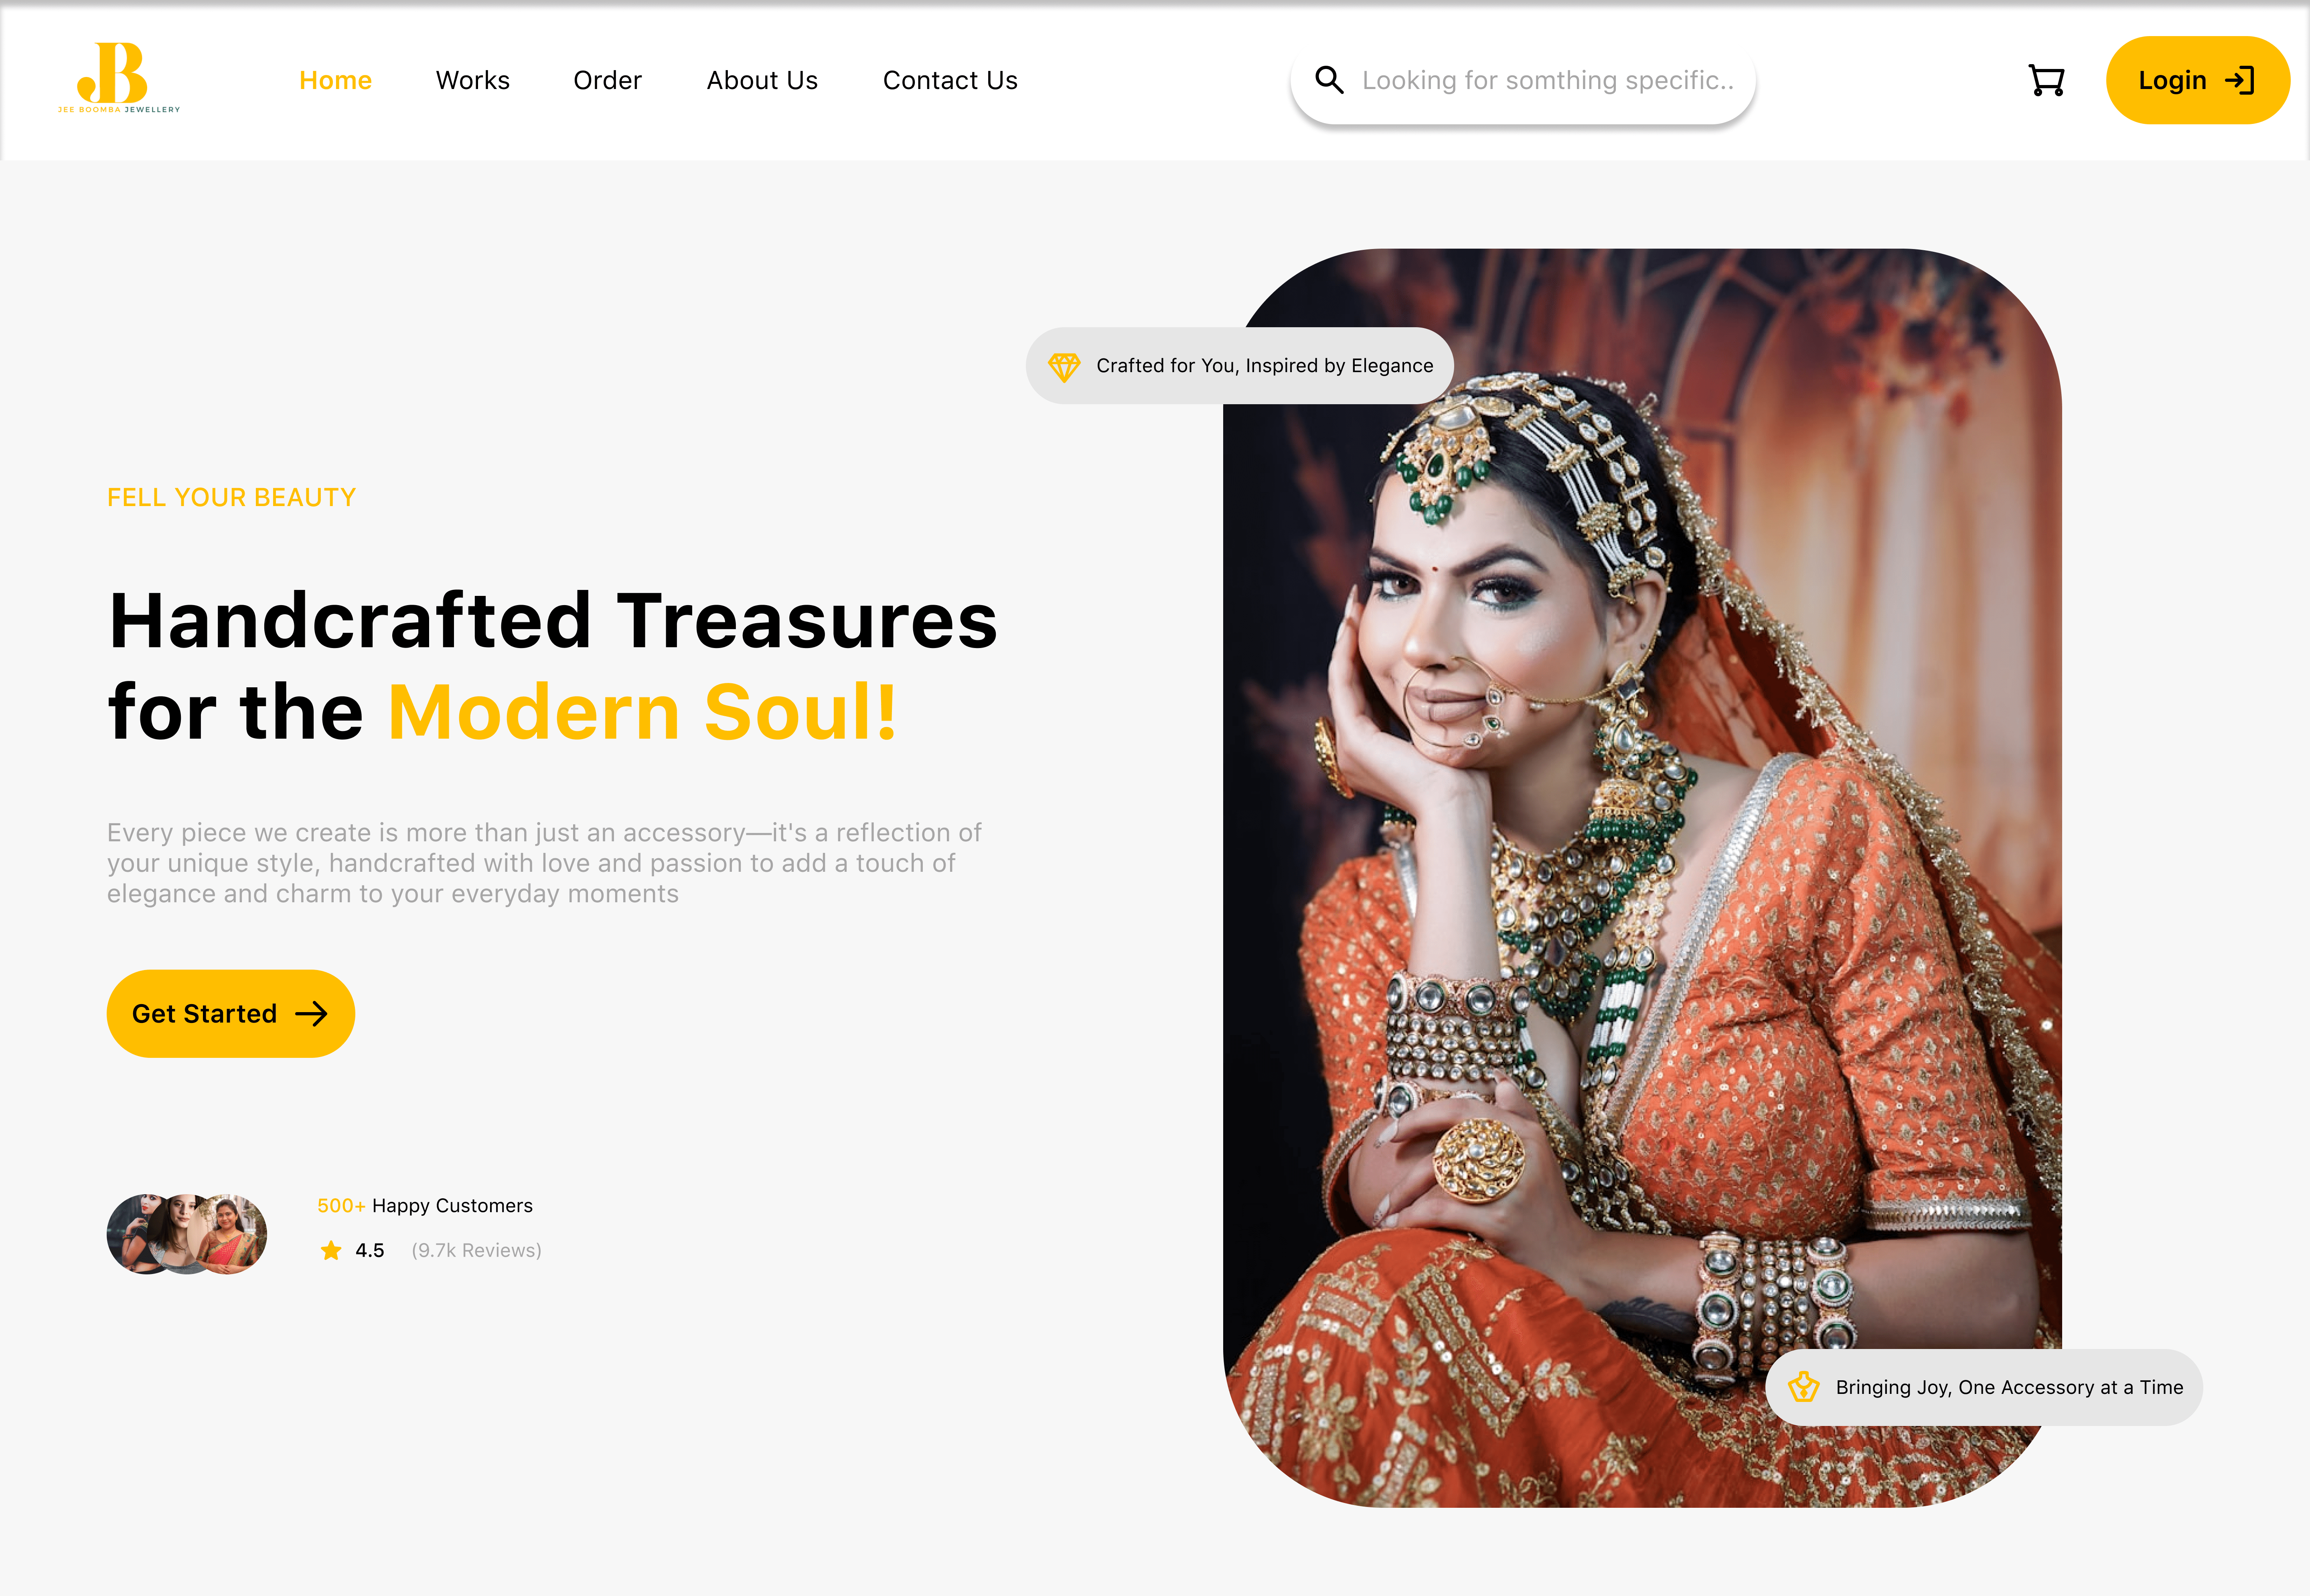Open the shopping cart icon
2310x1596 pixels.
[x=2046, y=80]
